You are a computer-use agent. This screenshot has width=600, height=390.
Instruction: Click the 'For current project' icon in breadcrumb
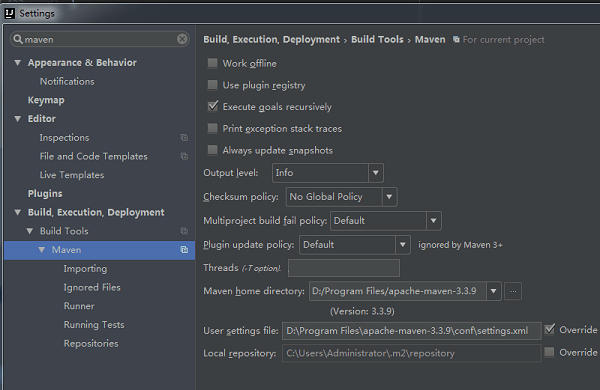click(x=456, y=39)
